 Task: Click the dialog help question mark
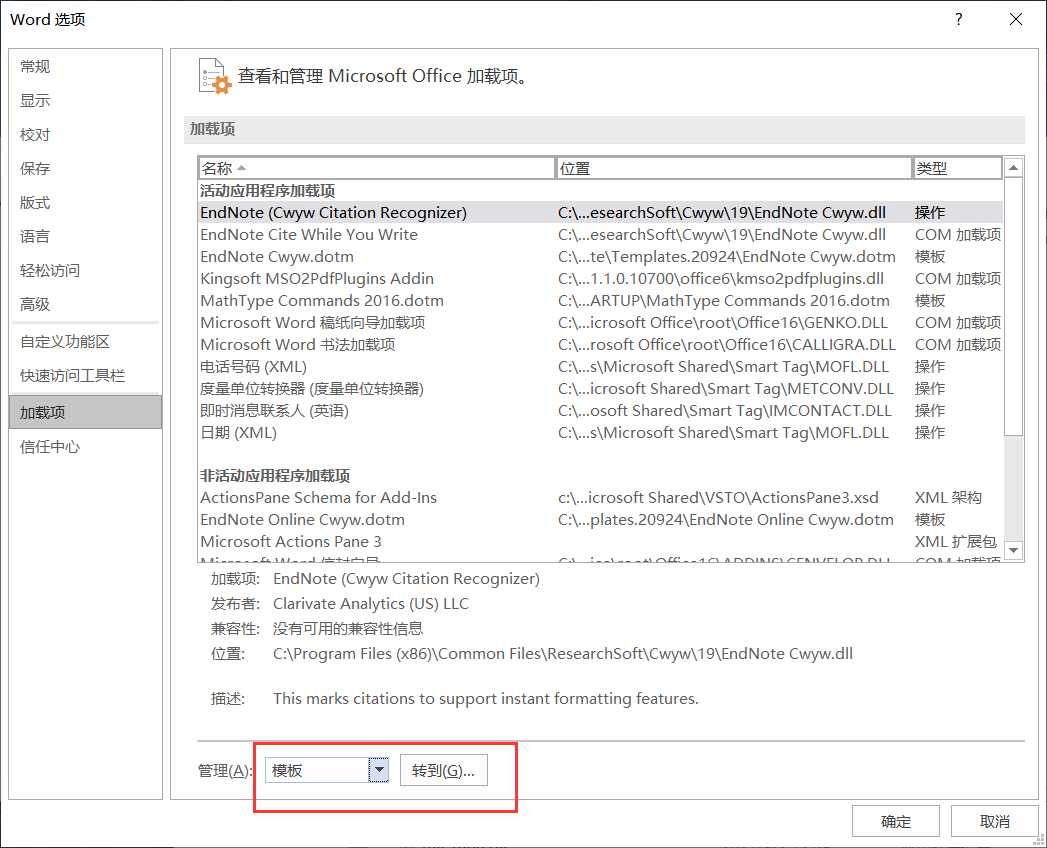click(x=958, y=19)
